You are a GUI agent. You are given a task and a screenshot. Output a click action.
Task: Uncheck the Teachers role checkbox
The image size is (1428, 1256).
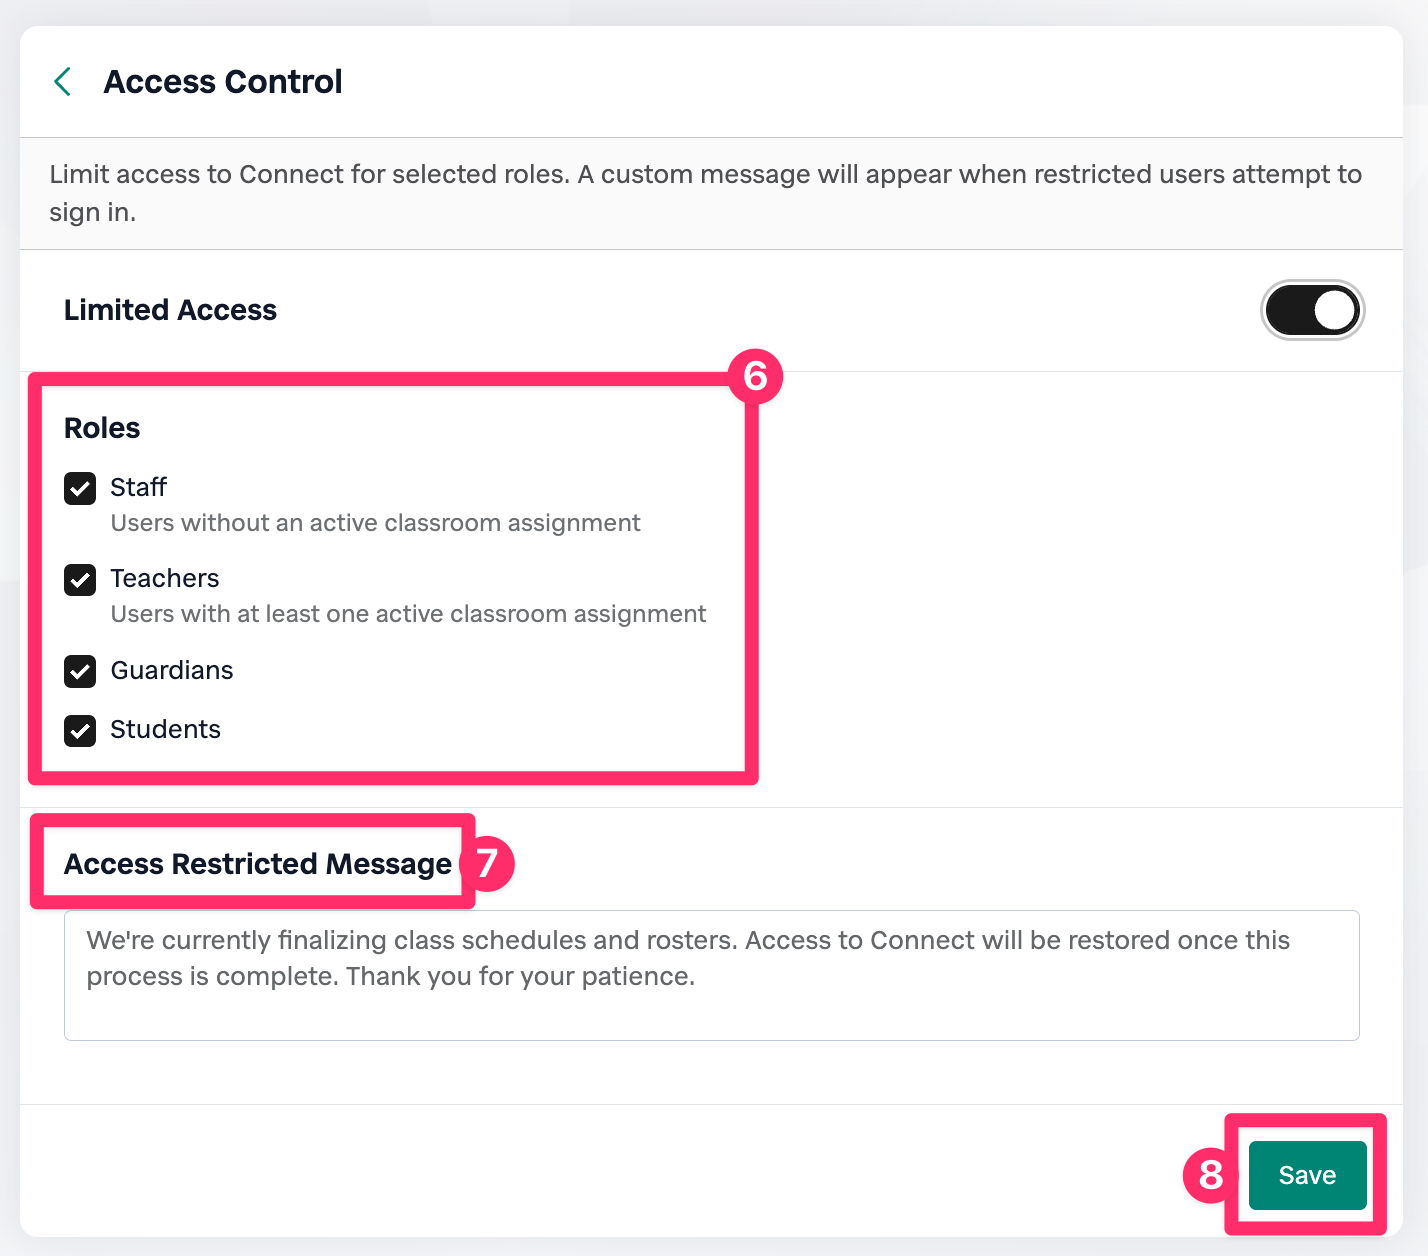(80, 579)
